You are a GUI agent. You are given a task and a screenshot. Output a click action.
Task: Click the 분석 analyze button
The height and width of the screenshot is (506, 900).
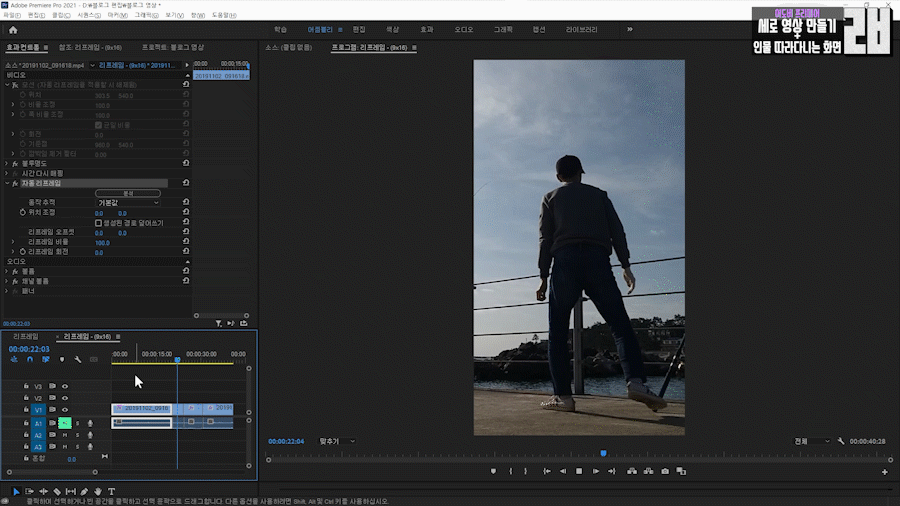127,193
